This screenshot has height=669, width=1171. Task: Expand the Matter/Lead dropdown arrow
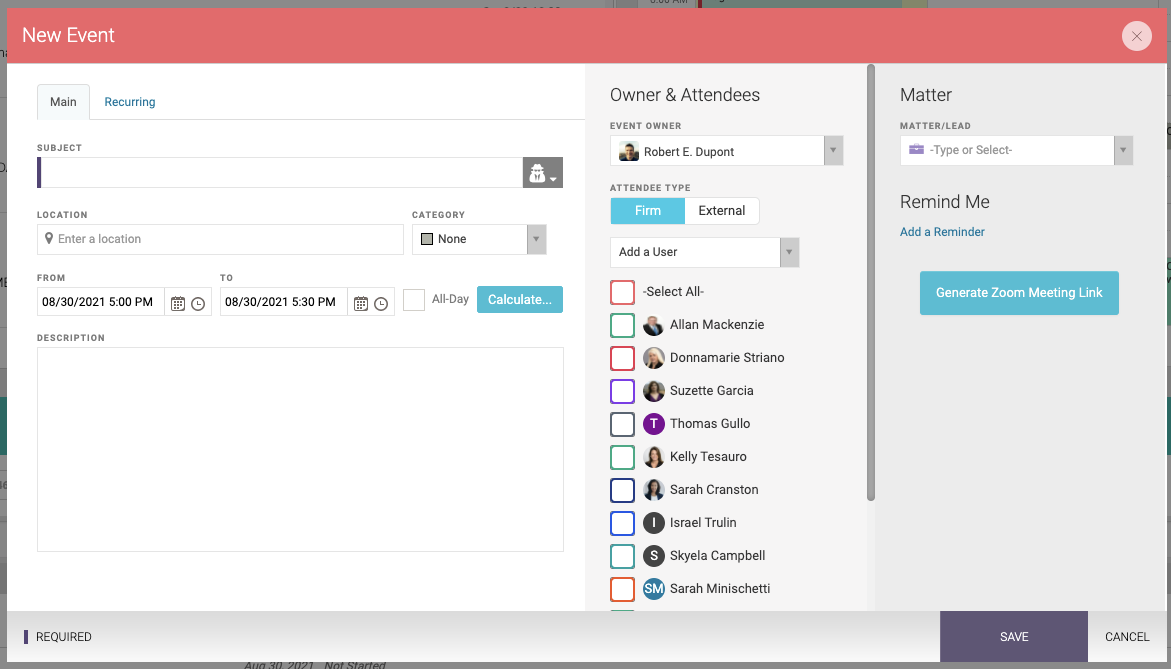coord(1123,150)
